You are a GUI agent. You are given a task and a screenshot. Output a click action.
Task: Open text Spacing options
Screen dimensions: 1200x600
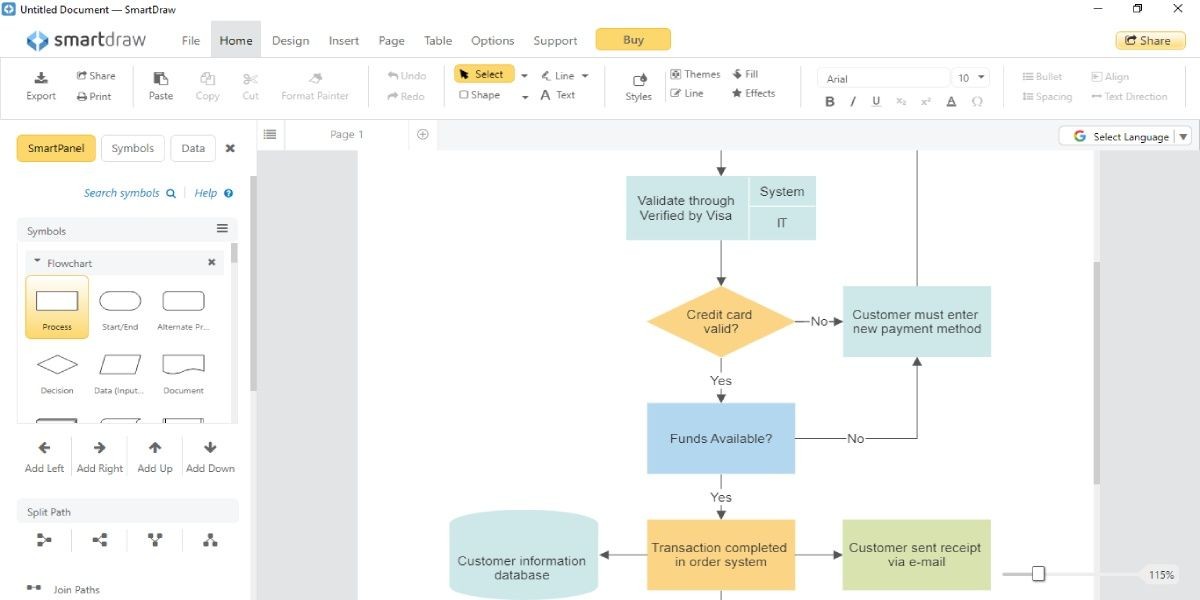coord(1047,97)
